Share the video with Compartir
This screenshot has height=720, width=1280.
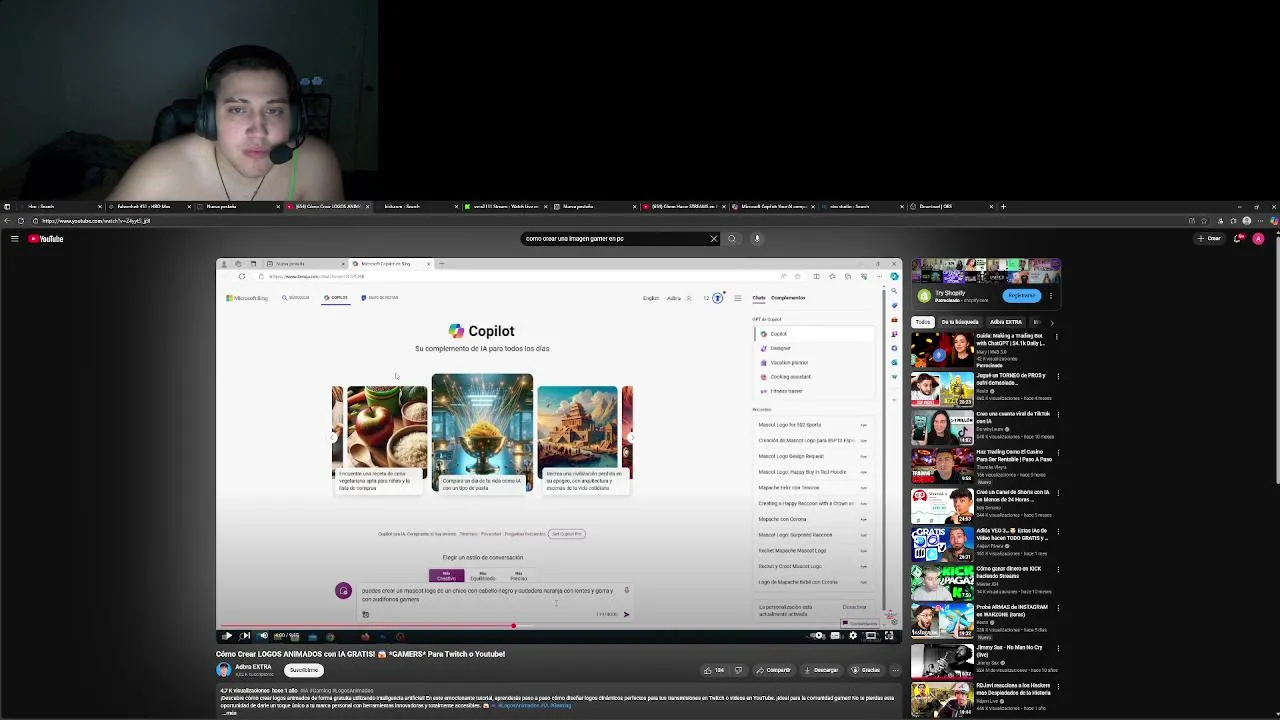point(774,670)
